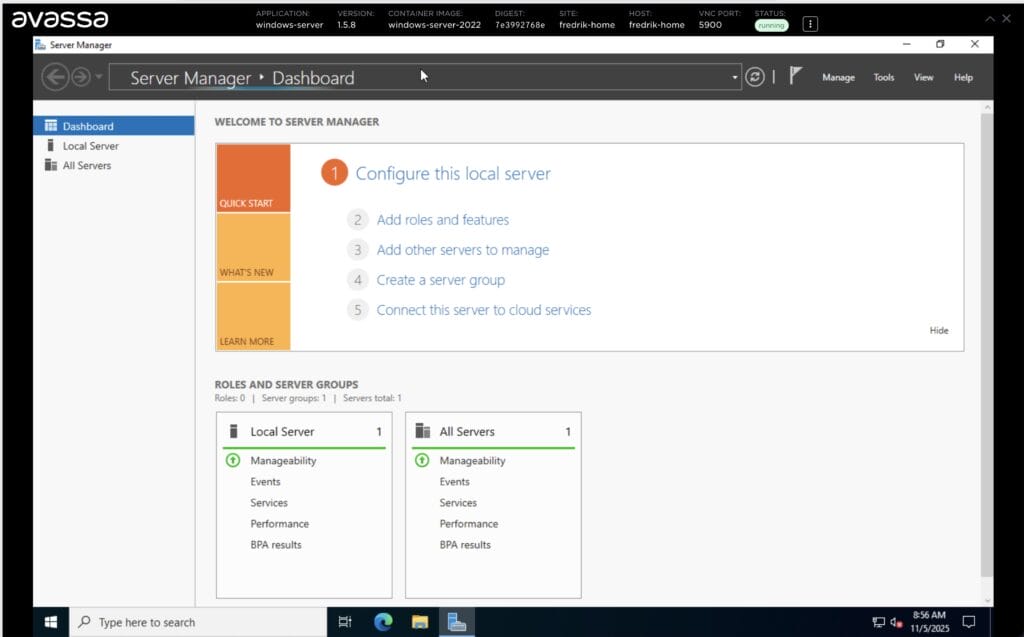Open the Tools menu
This screenshot has width=1024, height=637.
[884, 77]
